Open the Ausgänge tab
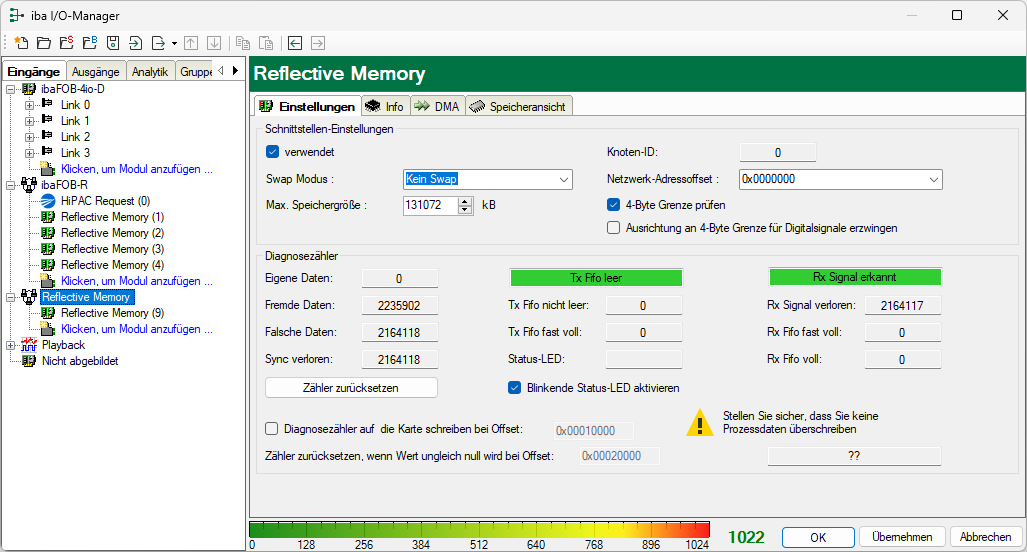1027x552 pixels. [x=96, y=72]
